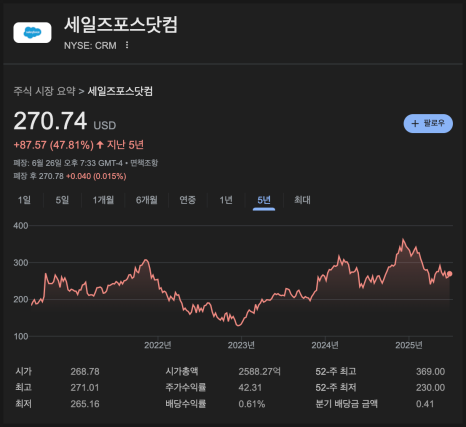Select the 1일 time range tab
466x427 pixels.
tap(24, 200)
